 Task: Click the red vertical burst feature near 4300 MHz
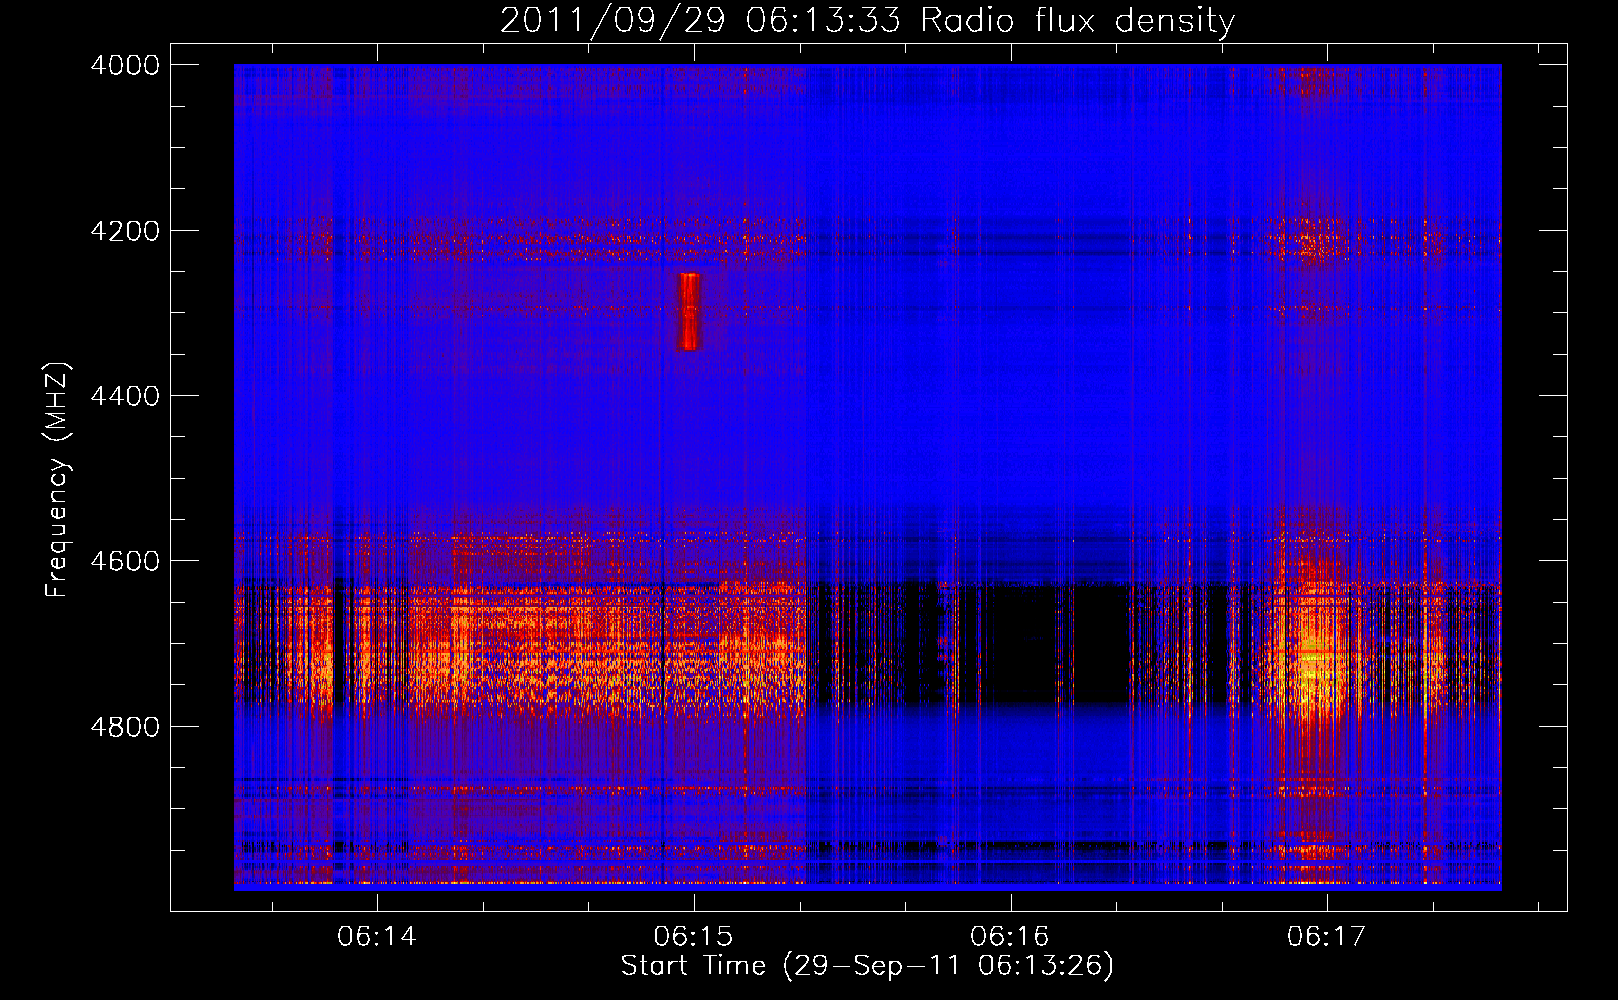[x=690, y=311]
